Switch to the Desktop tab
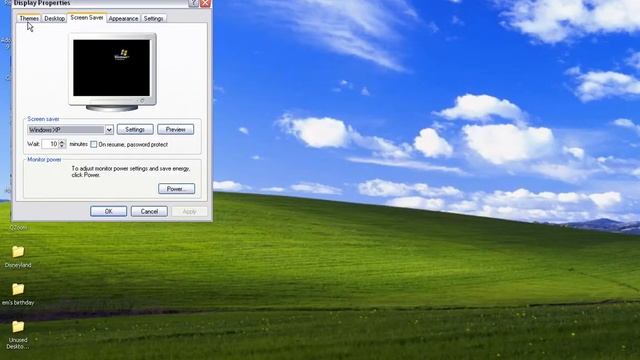Screen dimensions: 640x360 pyautogui.click(x=54, y=18)
